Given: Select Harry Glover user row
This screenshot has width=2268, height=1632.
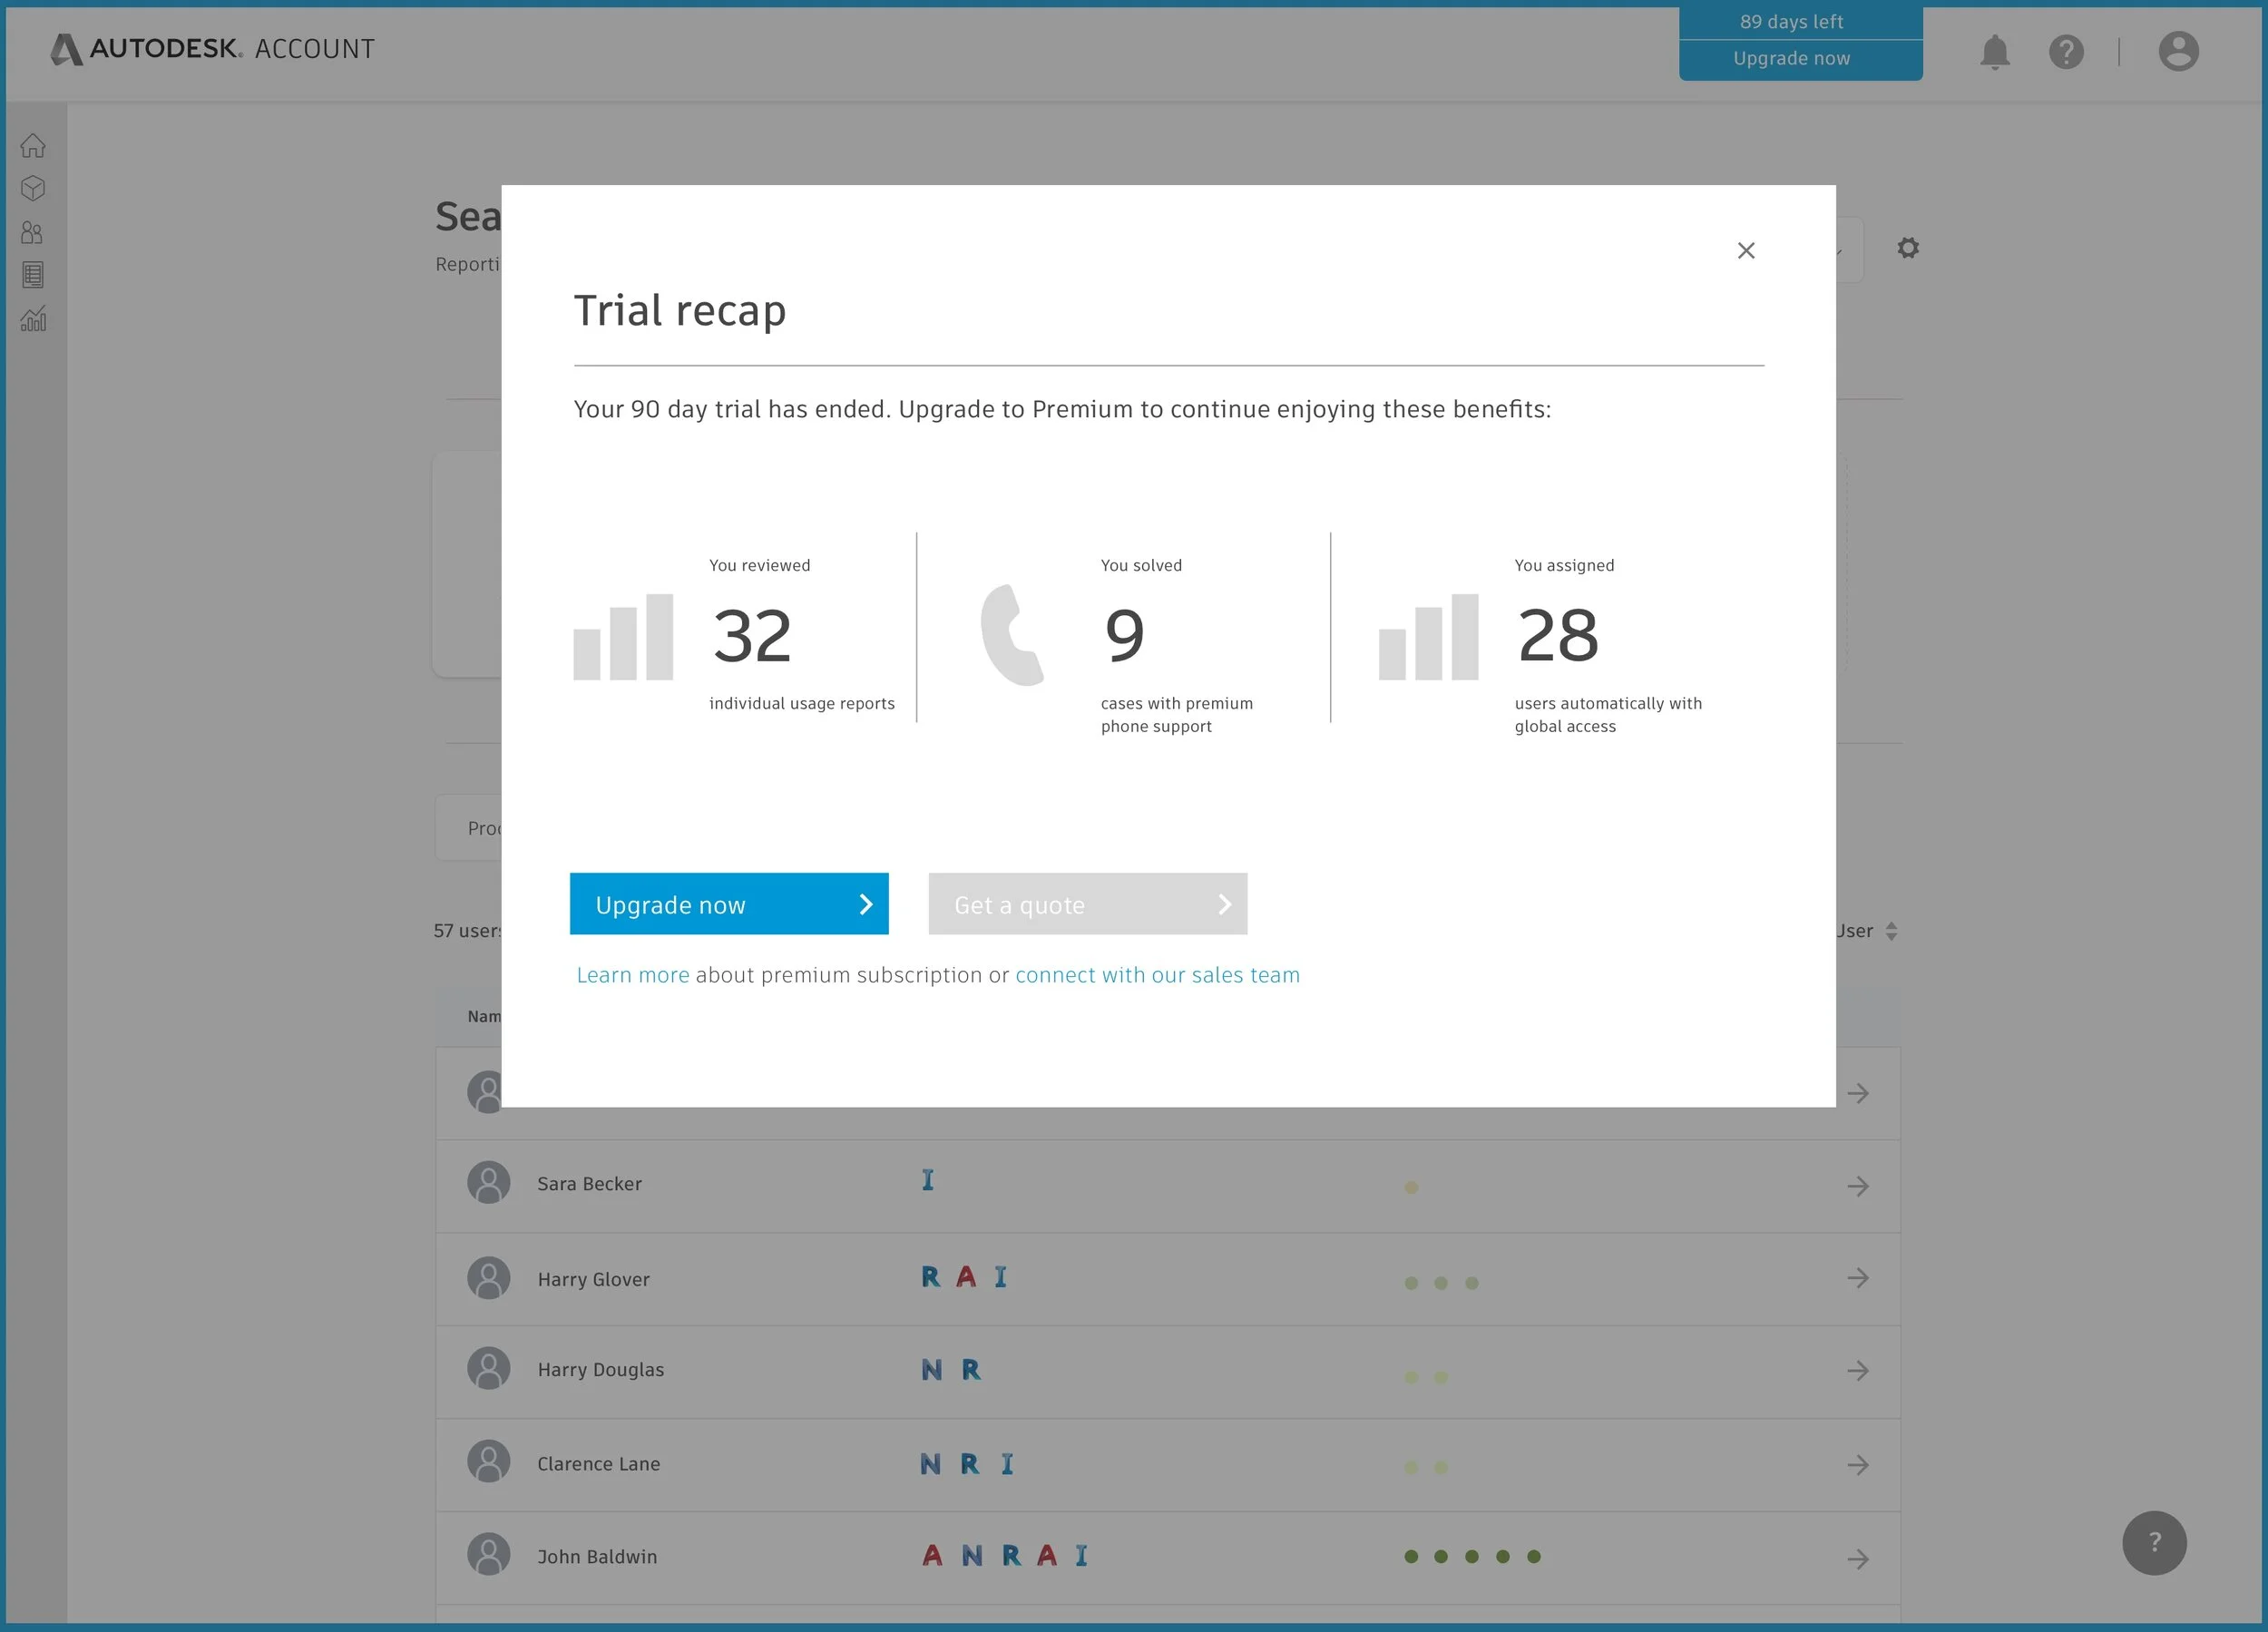Looking at the screenshot, I should tap(593, 1279).
